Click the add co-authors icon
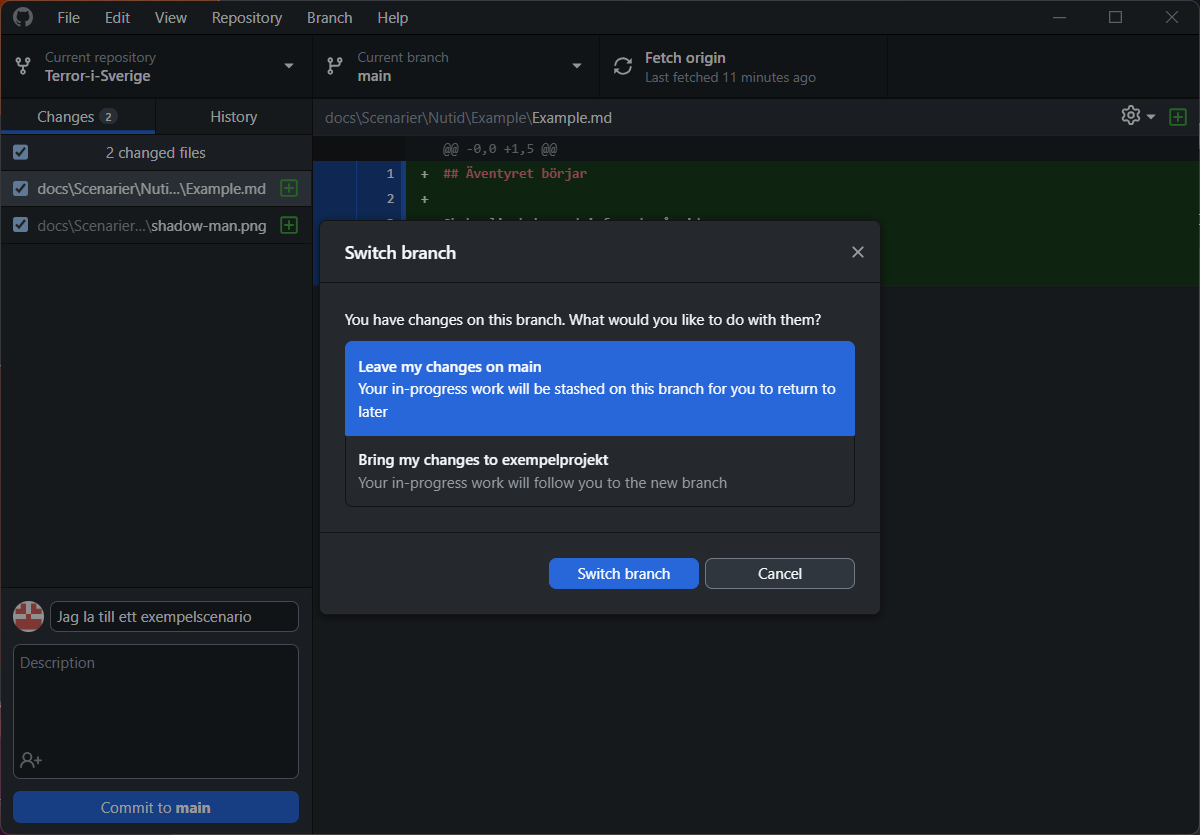The width and height of the screenshot is (1200, 835). 31,760
